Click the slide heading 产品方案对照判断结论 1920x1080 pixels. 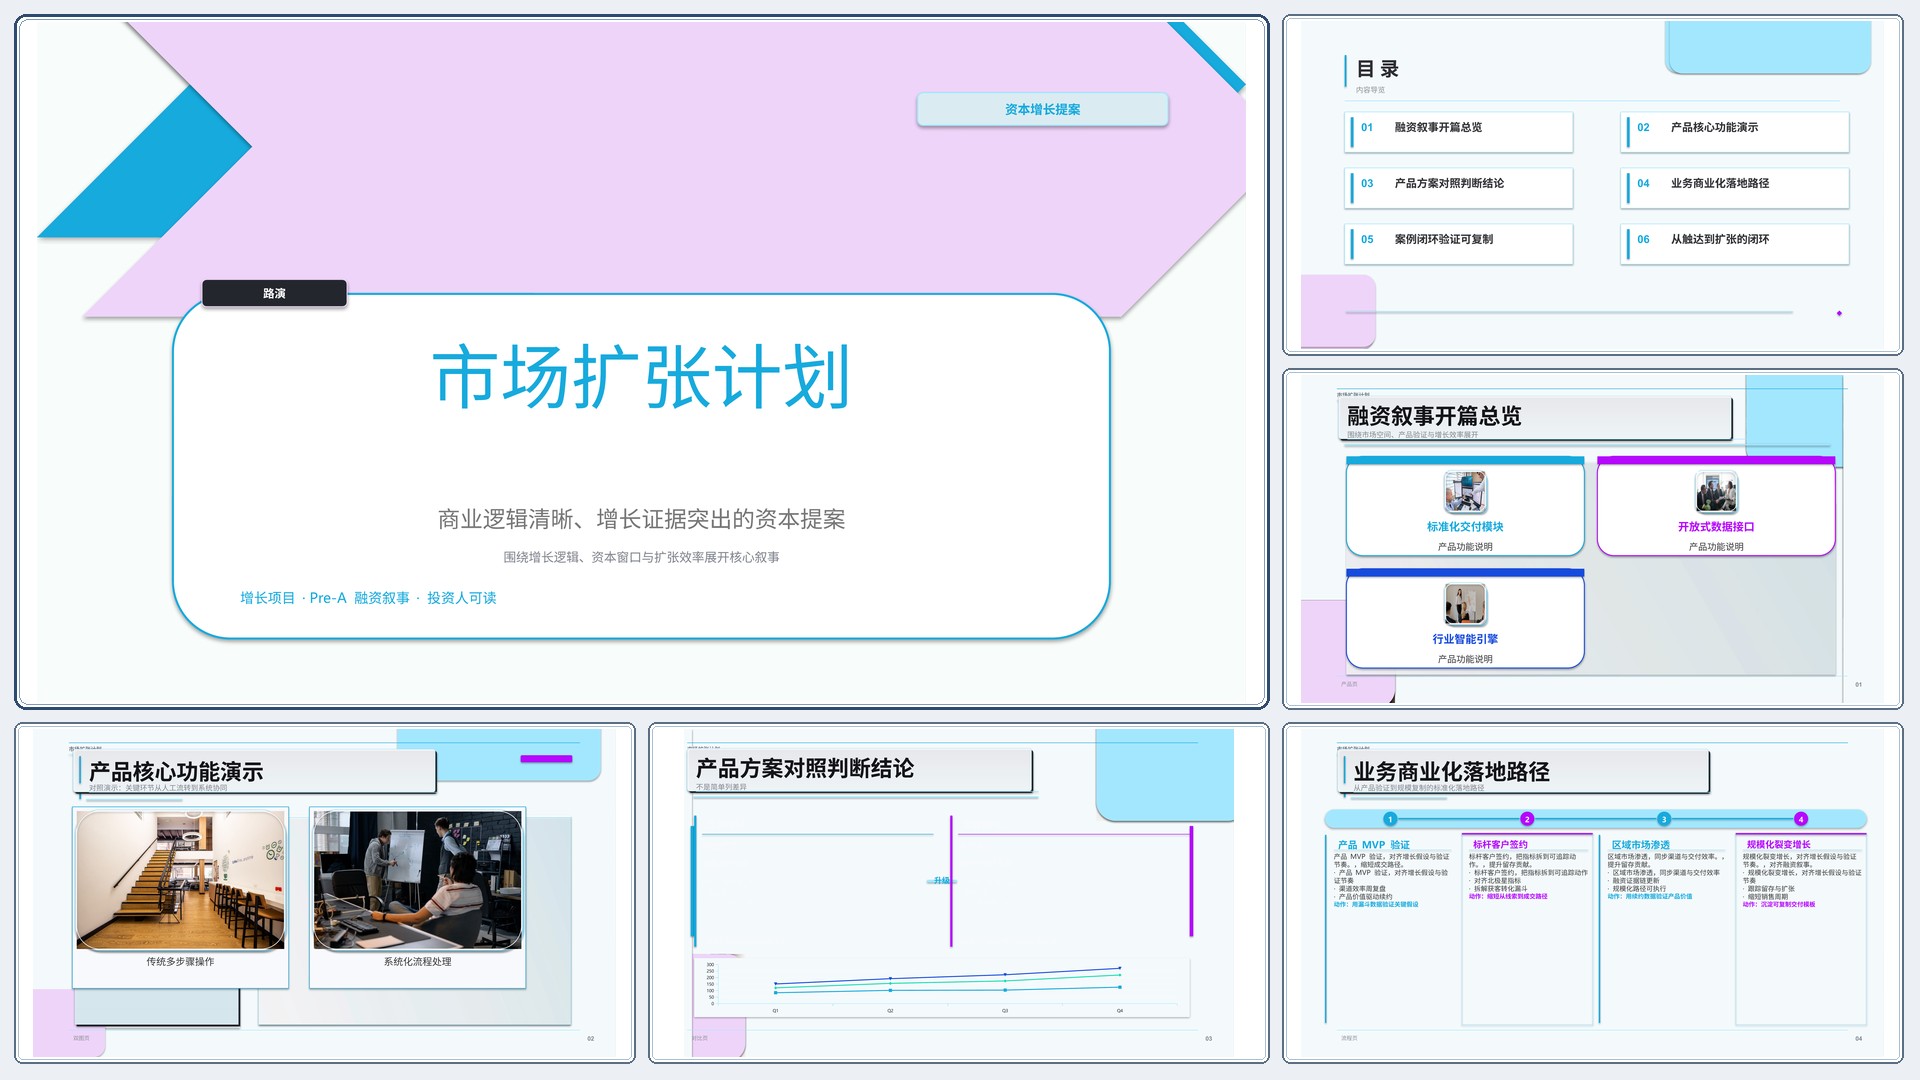(x=805, y=768)
